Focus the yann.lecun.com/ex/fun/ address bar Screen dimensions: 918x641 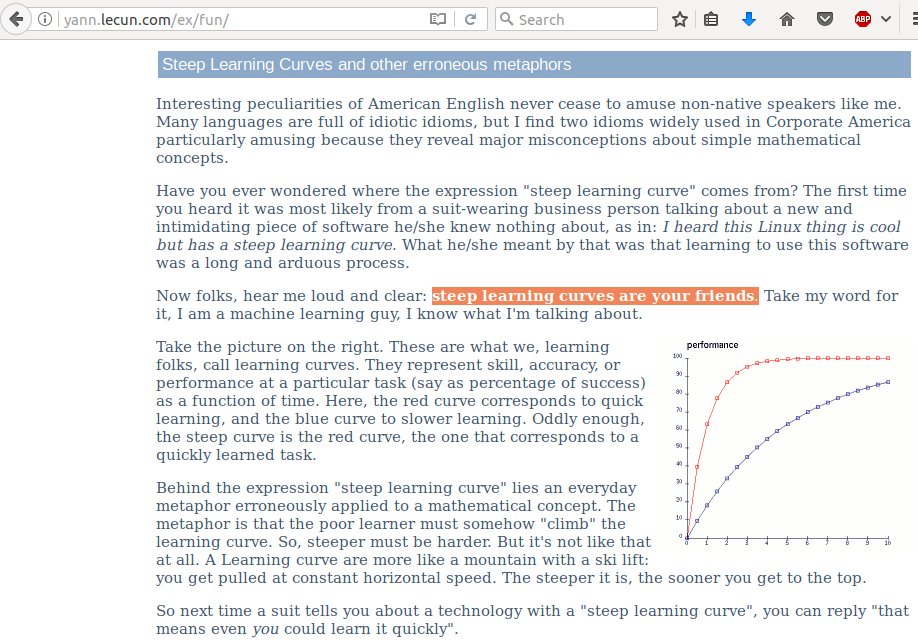[x=243, y=19]
